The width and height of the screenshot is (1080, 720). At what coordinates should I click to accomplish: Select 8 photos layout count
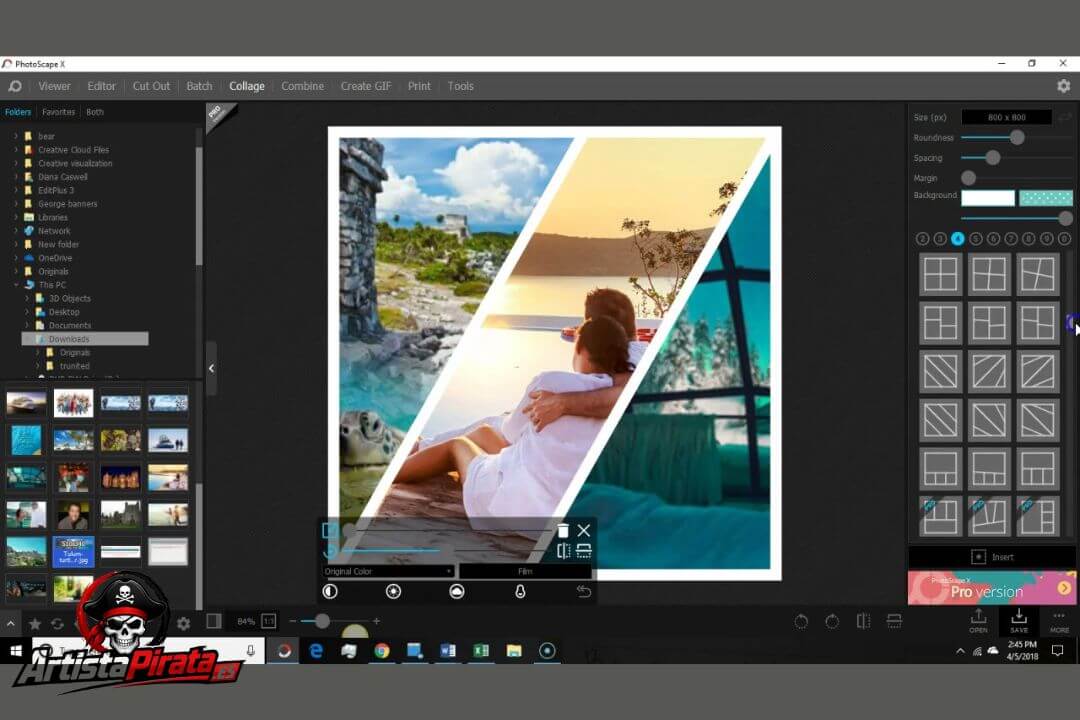tap(1028, 238)
